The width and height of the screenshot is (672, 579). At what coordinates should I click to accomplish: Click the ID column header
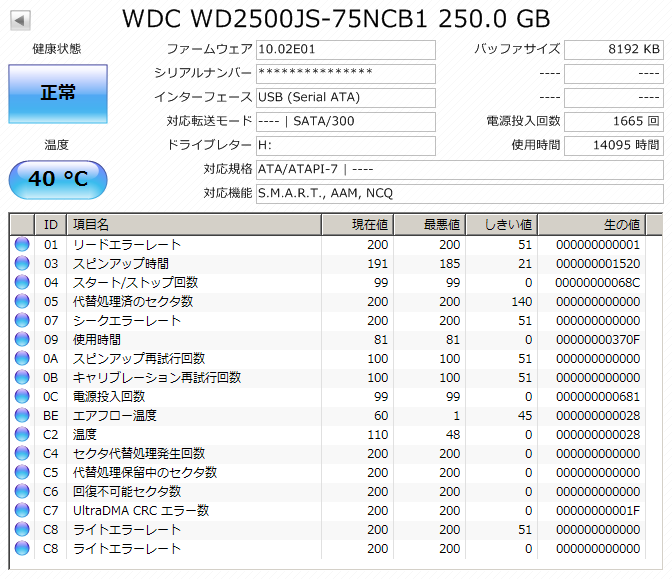pos(51,225)
